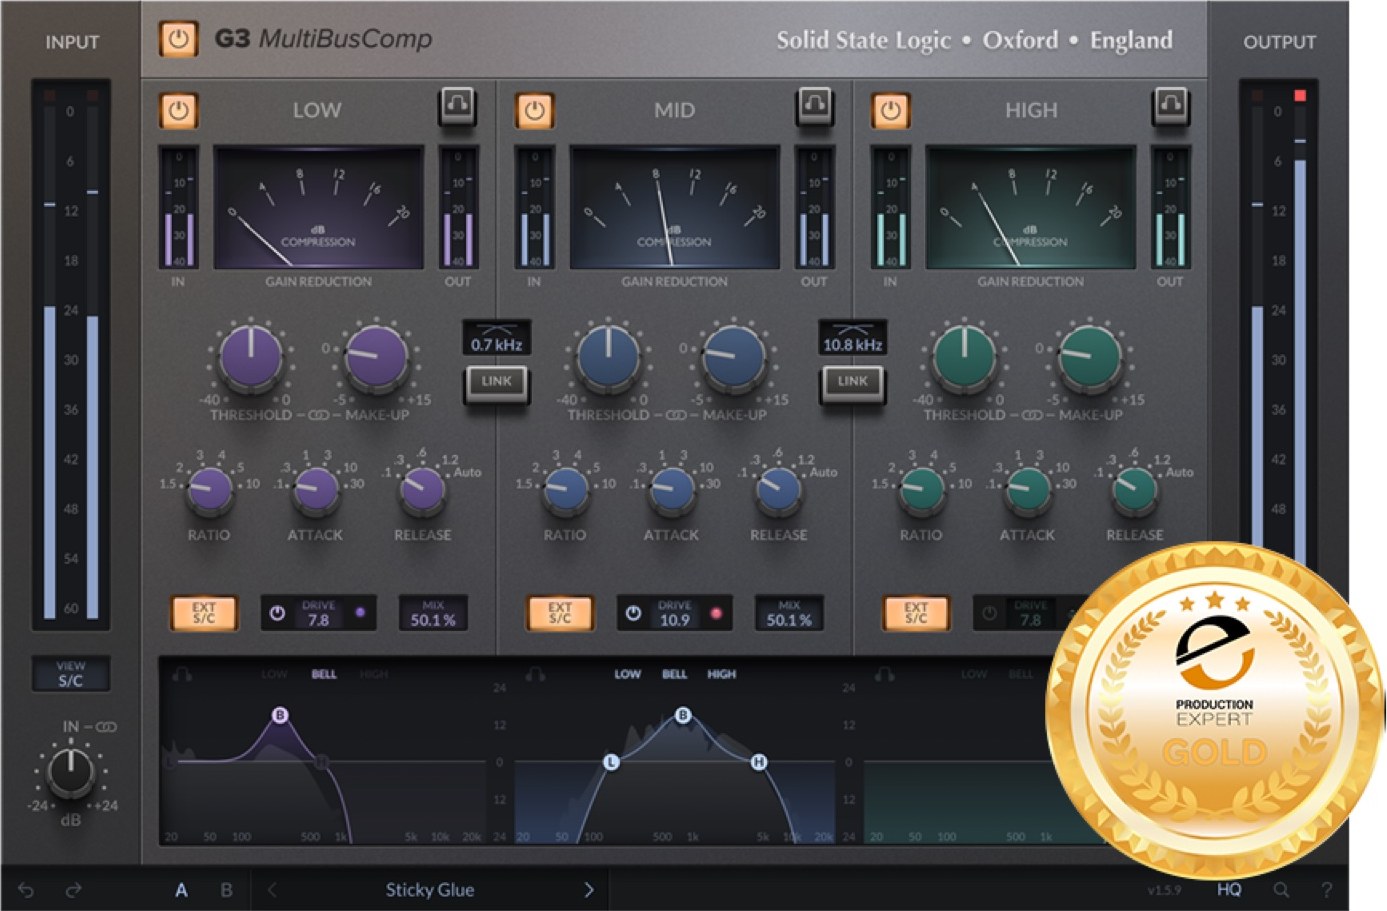
Task: Toggle the MID band drive power icon
Action: click(633, 613)
